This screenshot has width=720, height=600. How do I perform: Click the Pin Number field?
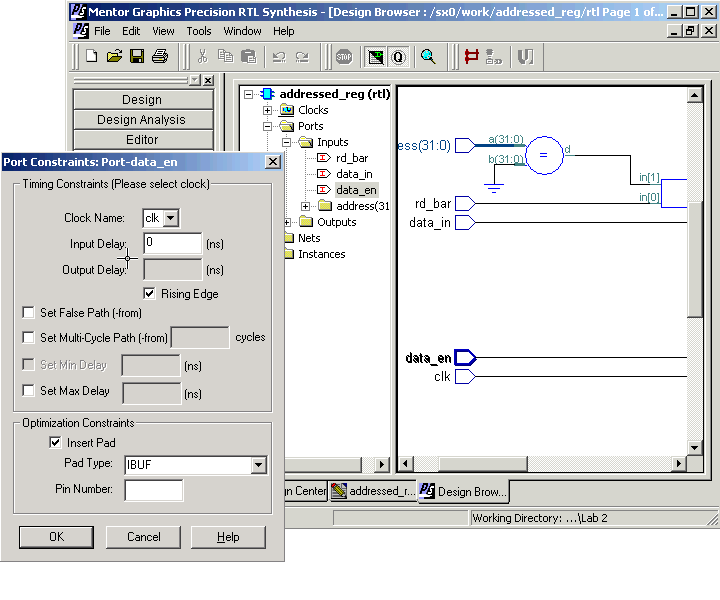(154, 490)
